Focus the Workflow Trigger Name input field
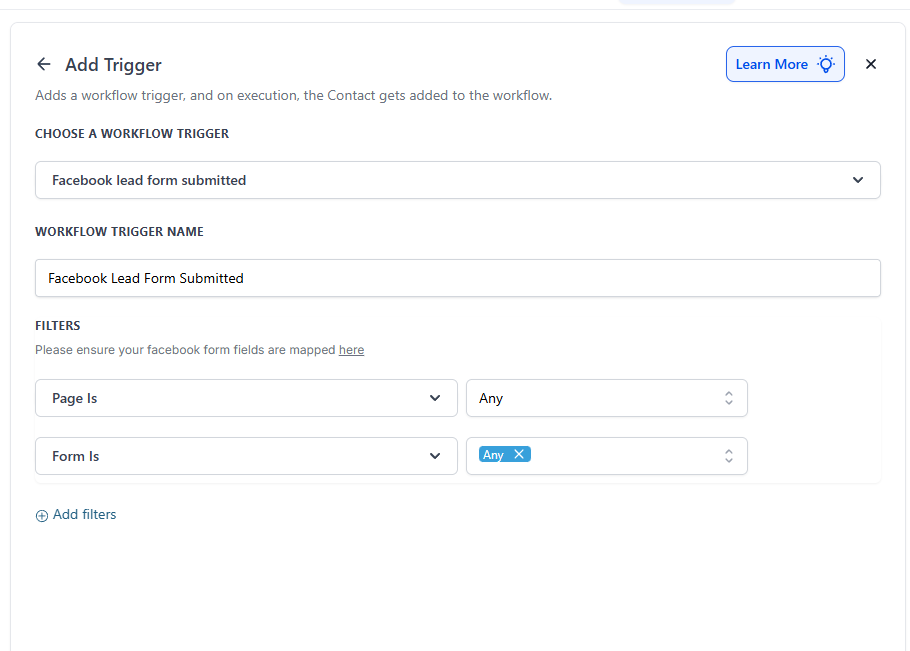The height and width of the screenshot is (651, 910). pyautogui.click(x=457, y=278)
